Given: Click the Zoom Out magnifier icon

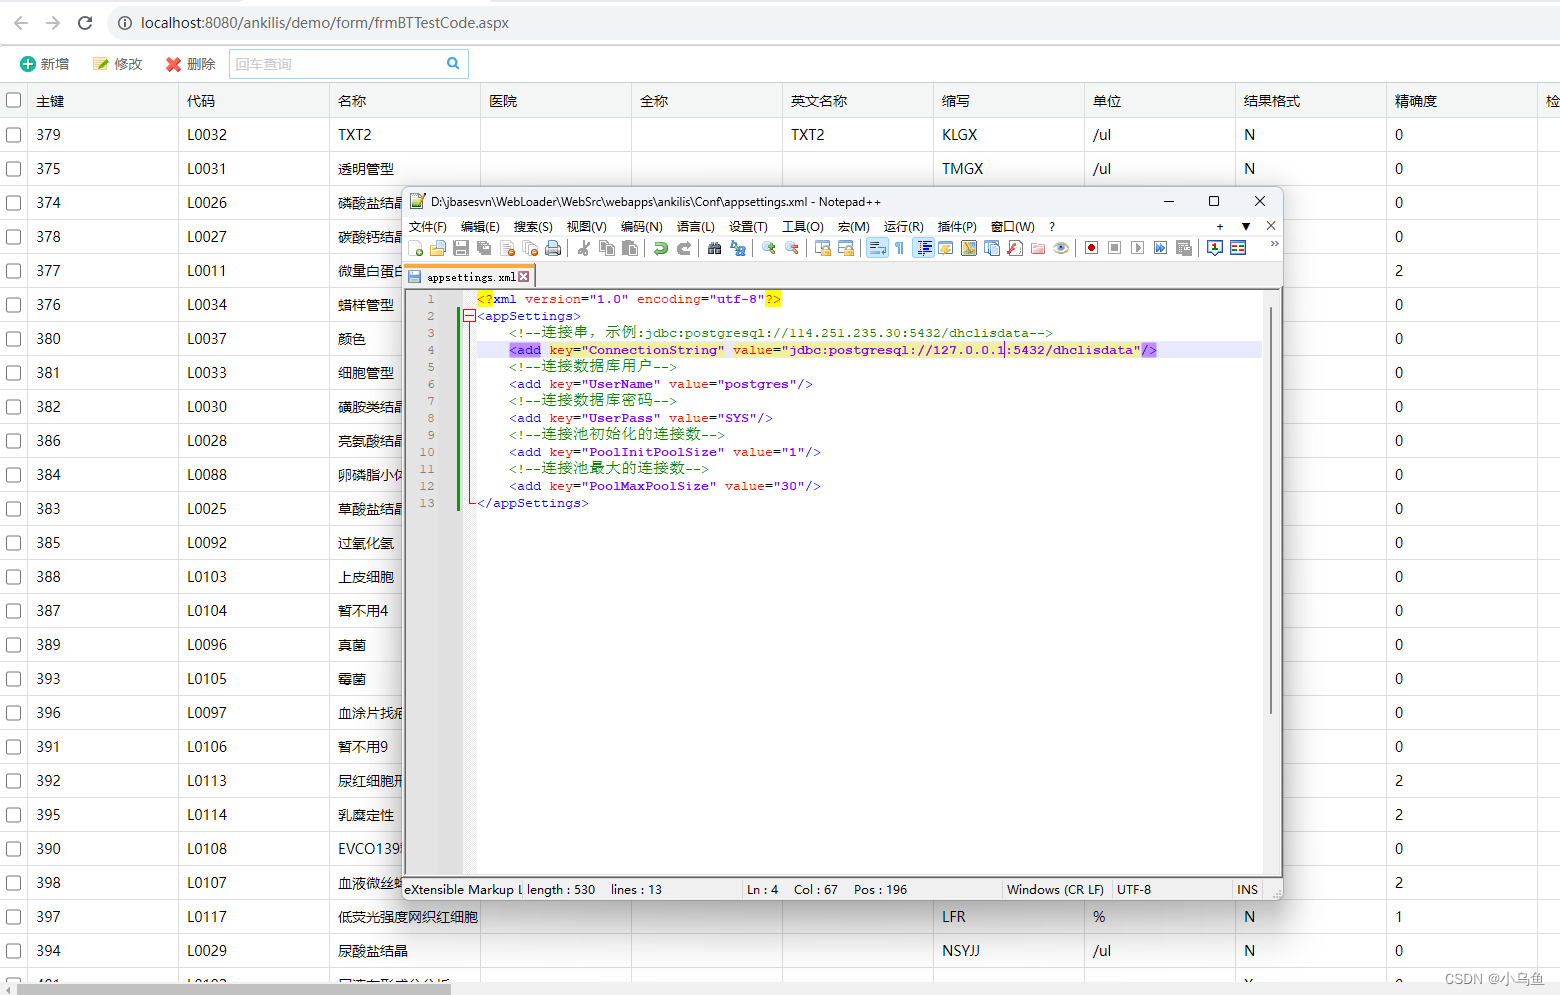Looking at the screenshot, I should coord(791,248).
